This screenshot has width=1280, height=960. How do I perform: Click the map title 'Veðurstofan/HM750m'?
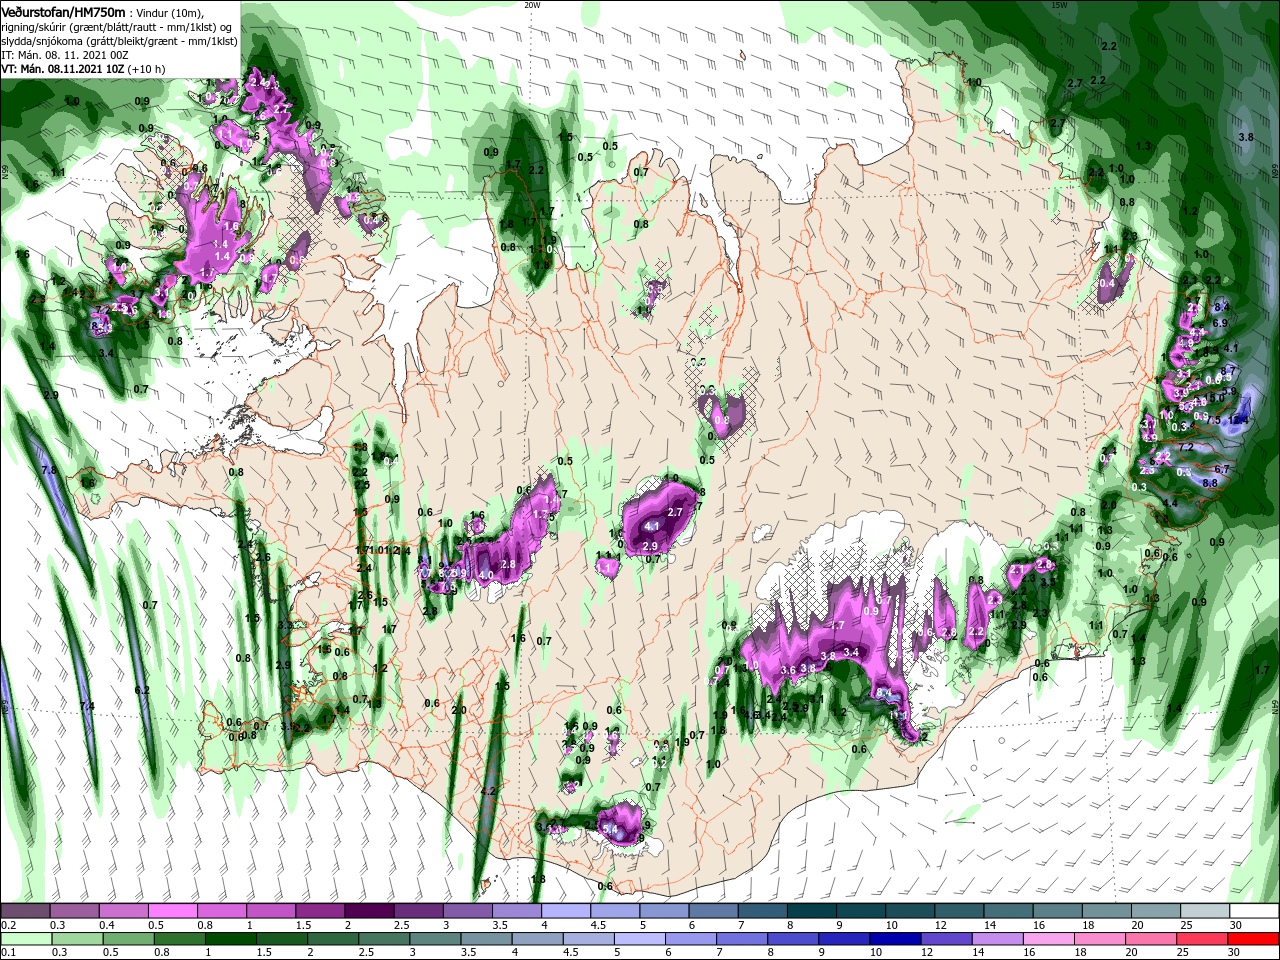(63, 11)
